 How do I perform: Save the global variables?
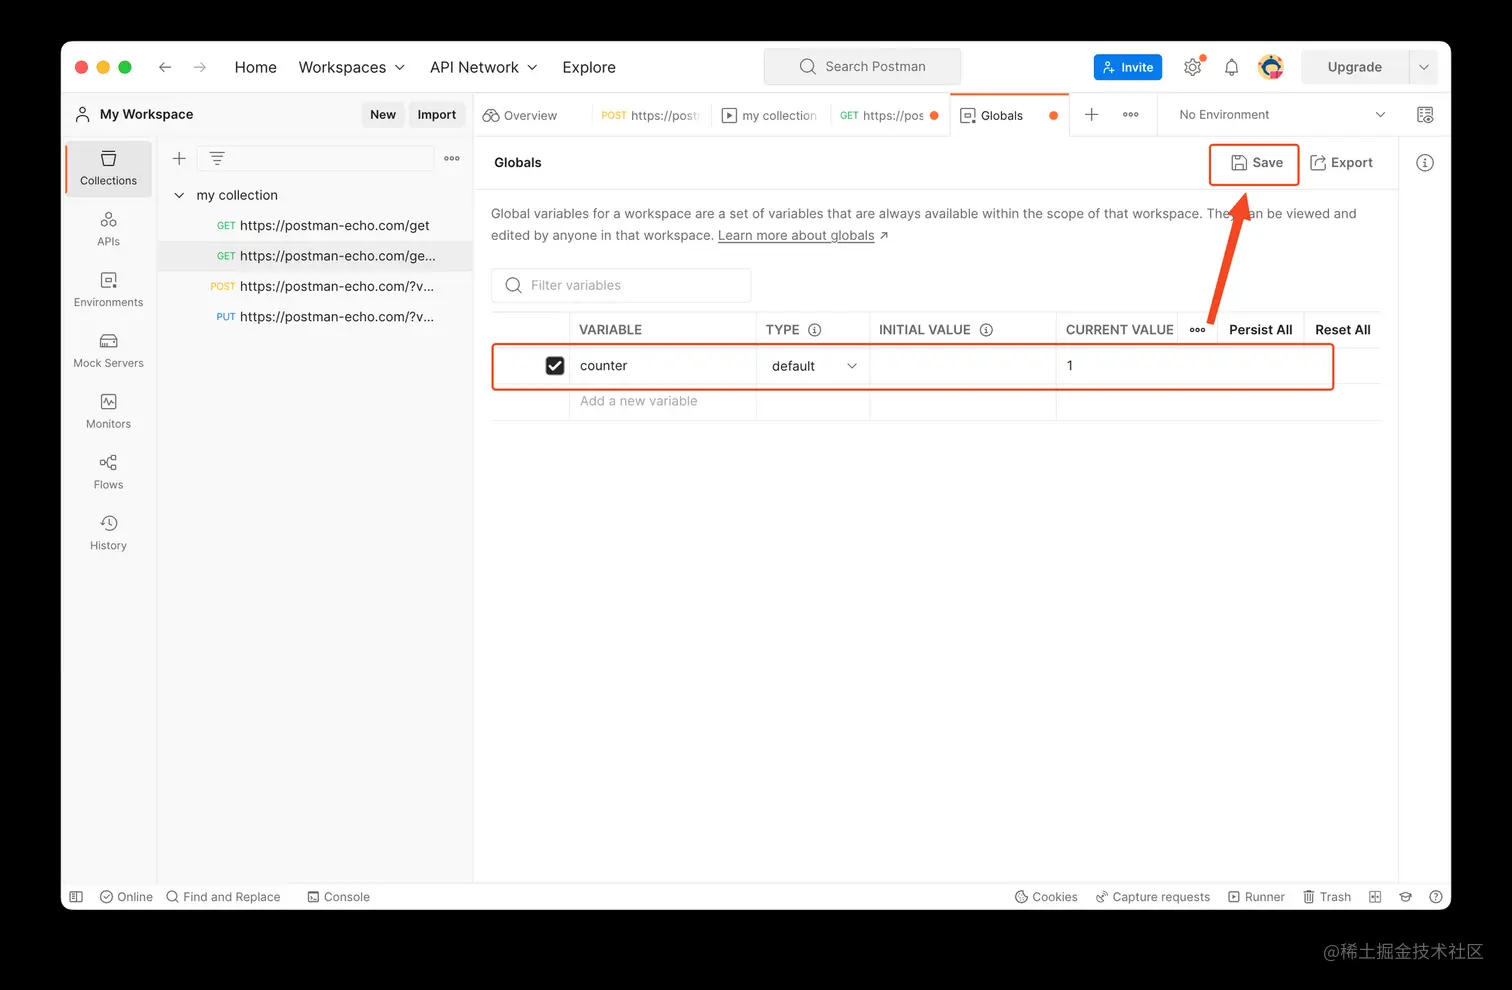1256,163
